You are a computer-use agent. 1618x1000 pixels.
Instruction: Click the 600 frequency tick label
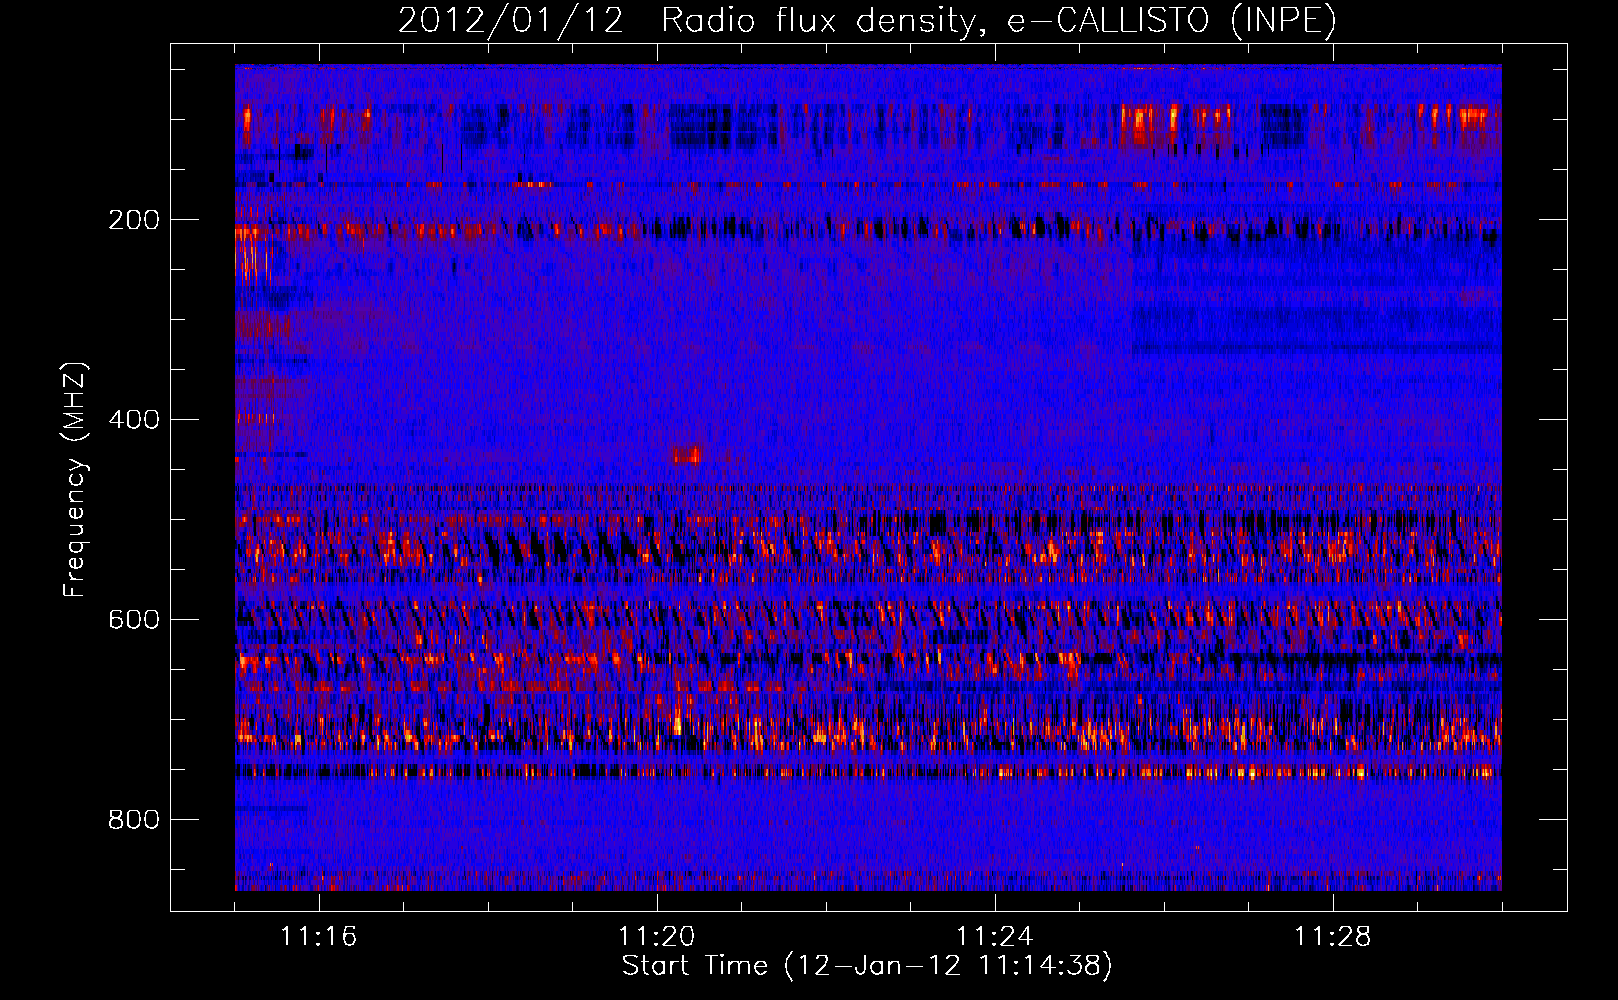pyautogui.click(x=134, y=620)
